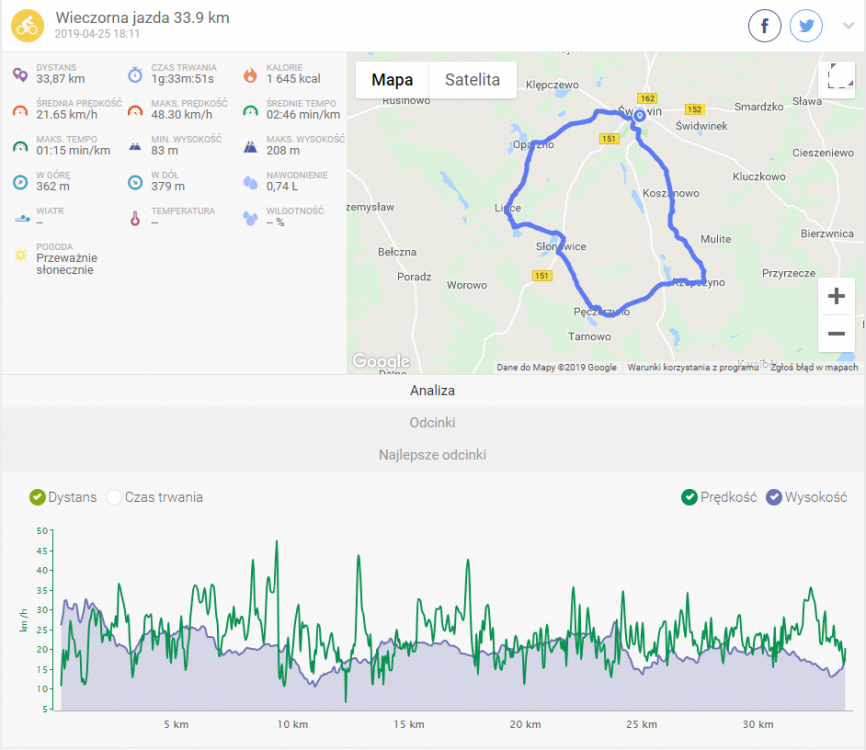Select the Mapa map view

392,80
